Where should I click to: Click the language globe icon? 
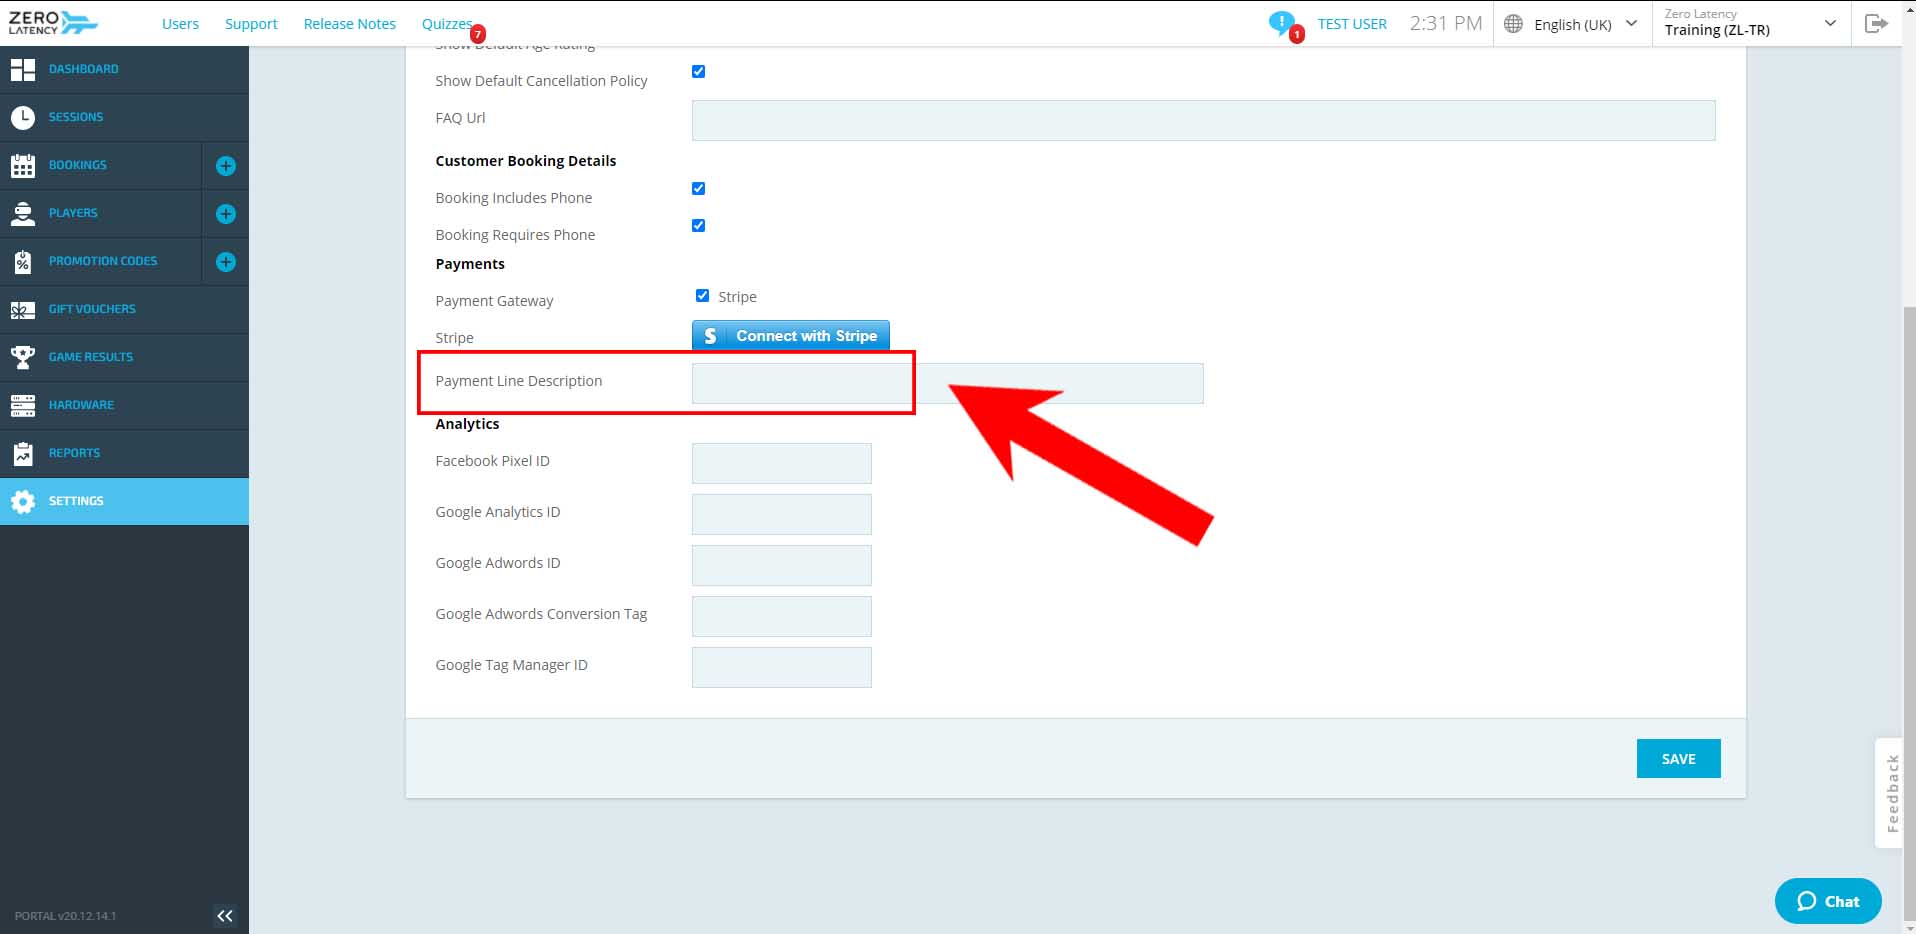[x=1513, y=24]
